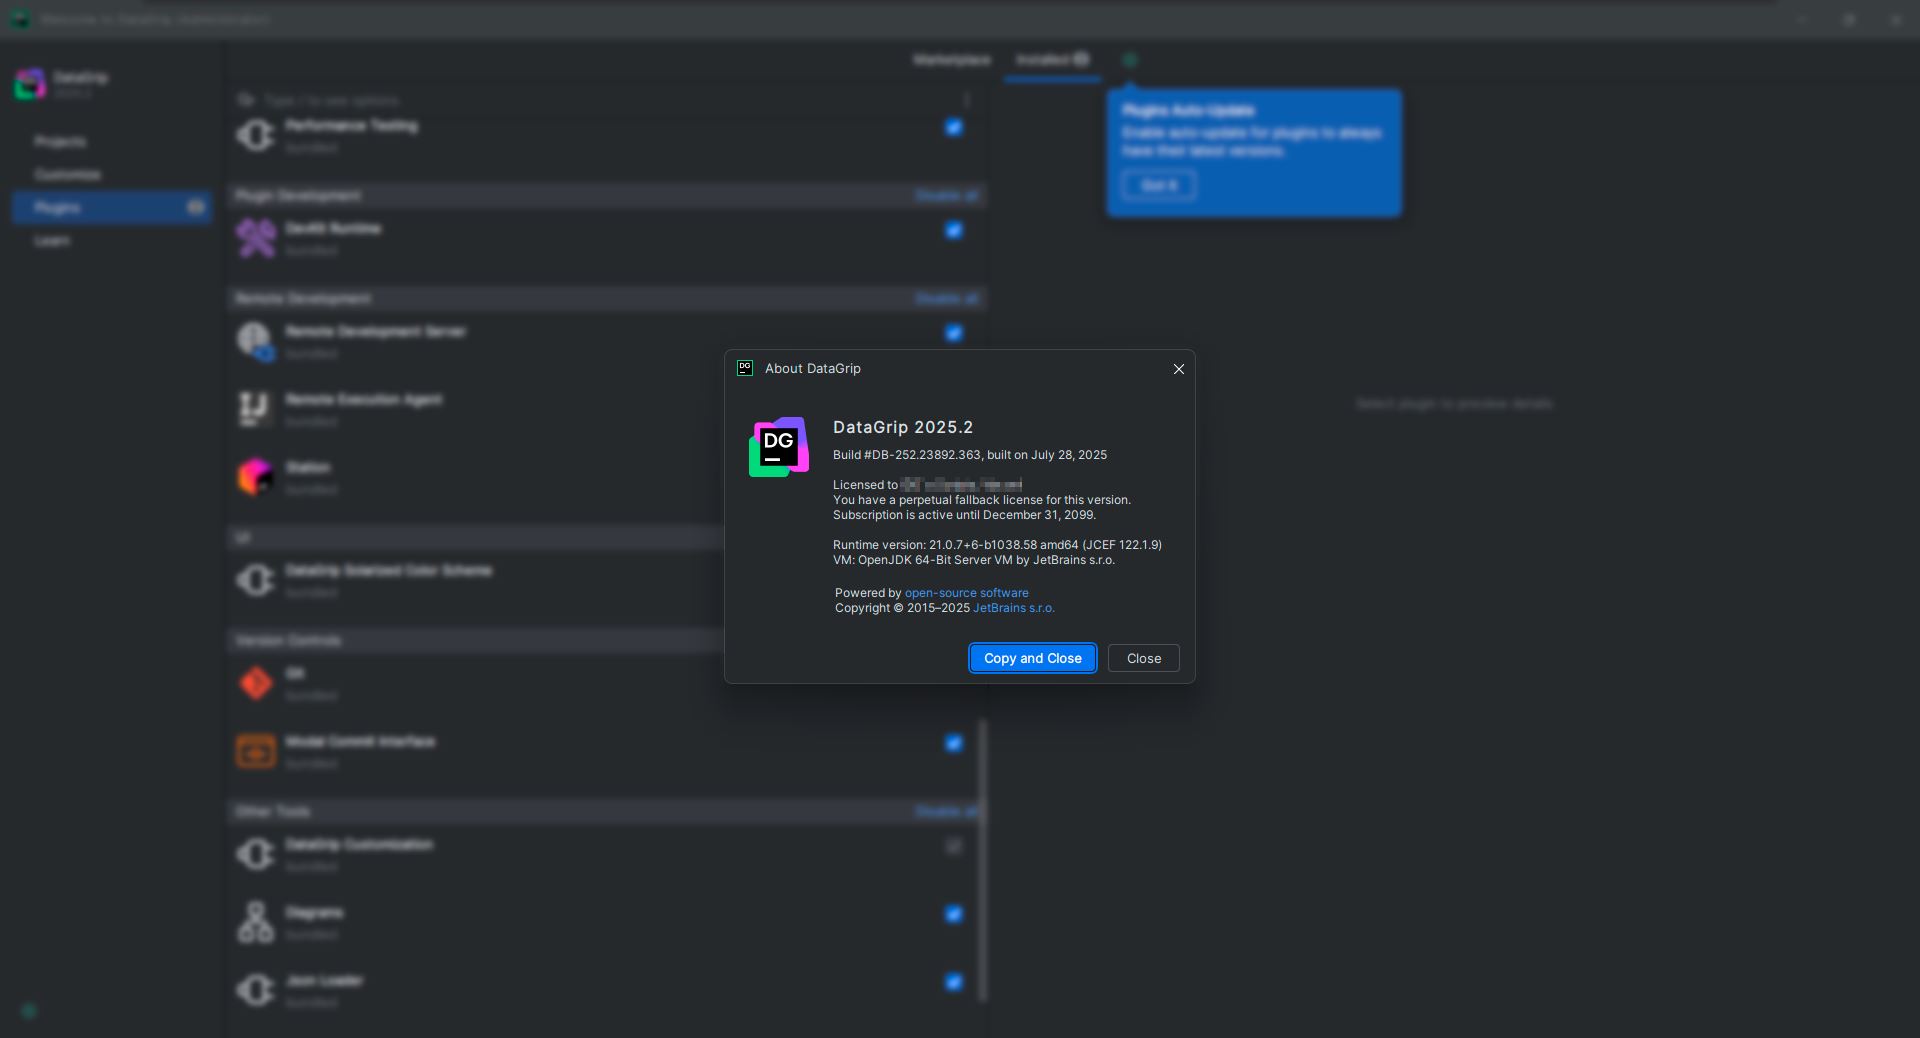Click the 'Plugins Auto-Update' tooltip title

coord(1188,110)
